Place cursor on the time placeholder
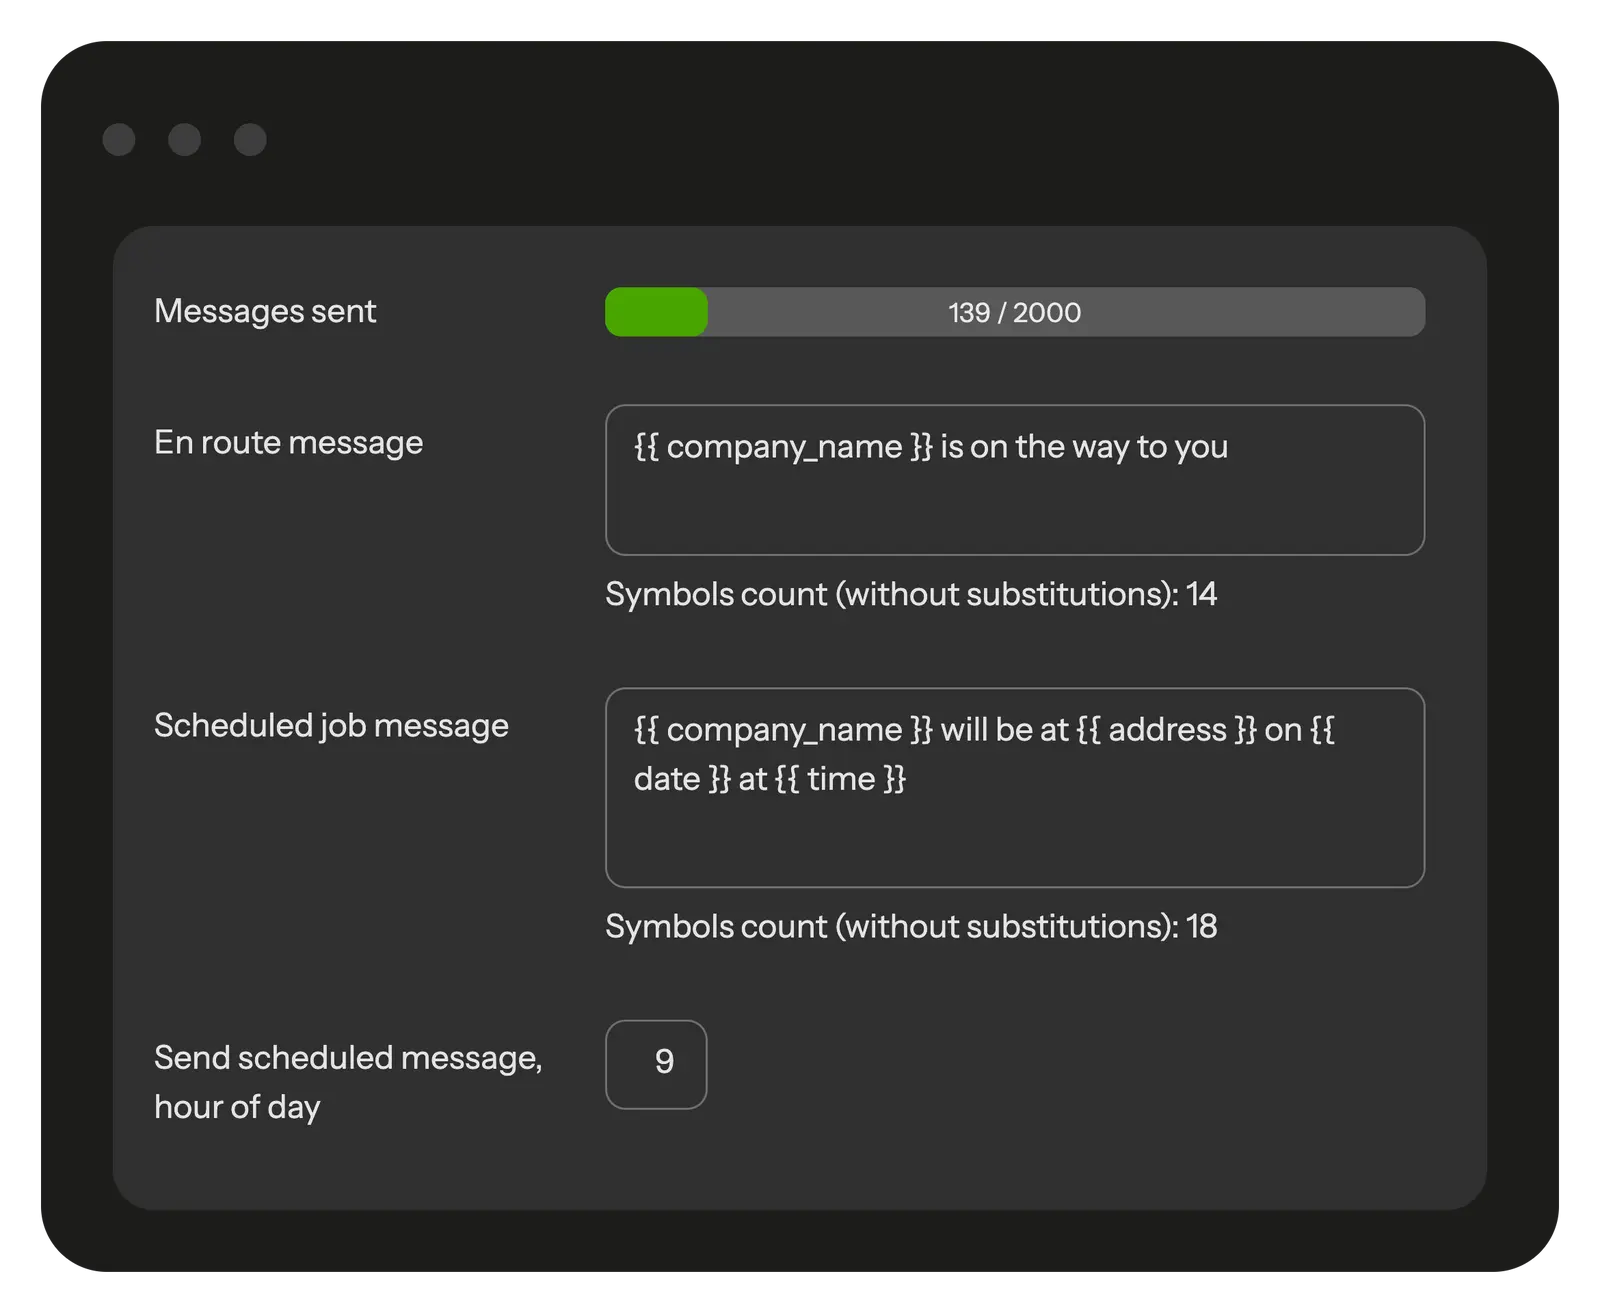1600x1313 pixels. (x=841, y=779)
